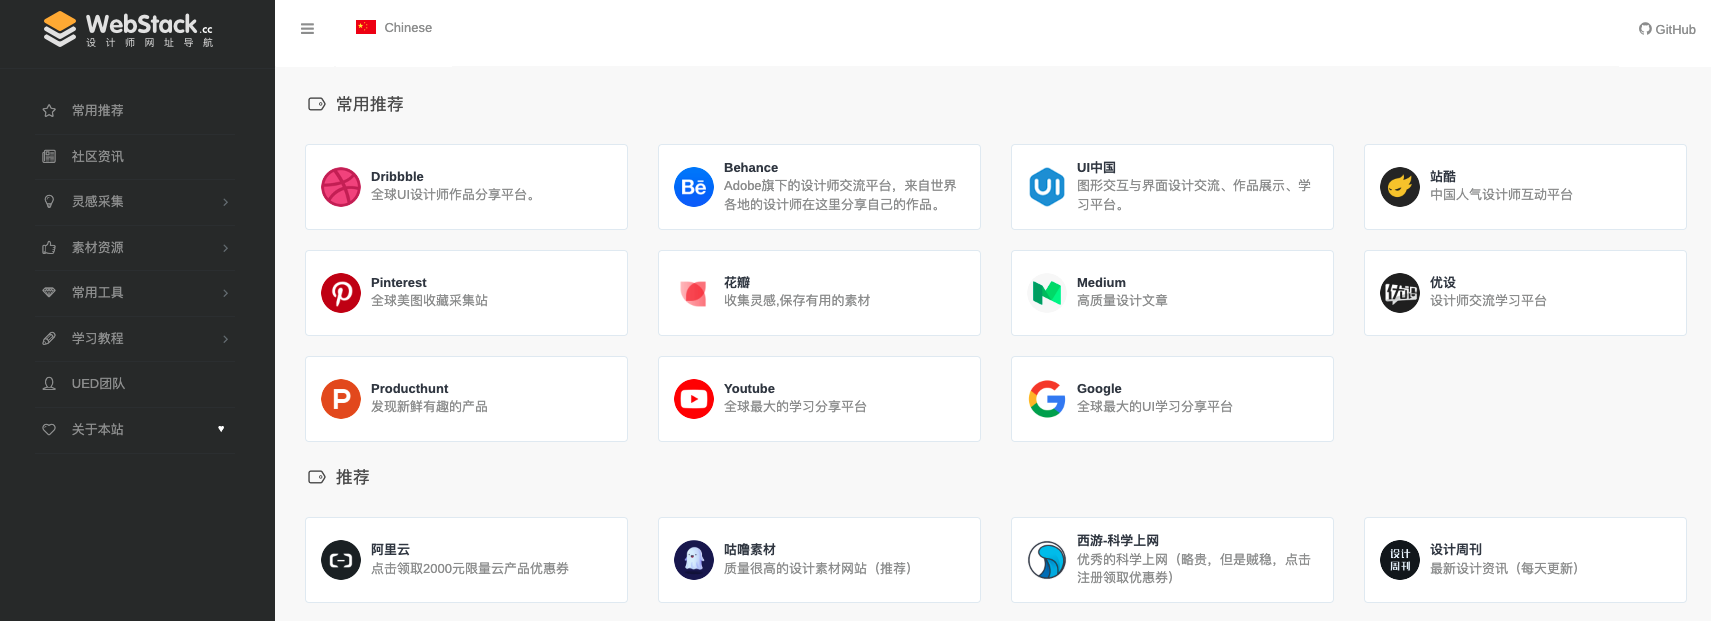Screen dimensions: 1711x621
Task: Open the Chinese language selector
Action: pyautogui.click(x=395, y=28)
